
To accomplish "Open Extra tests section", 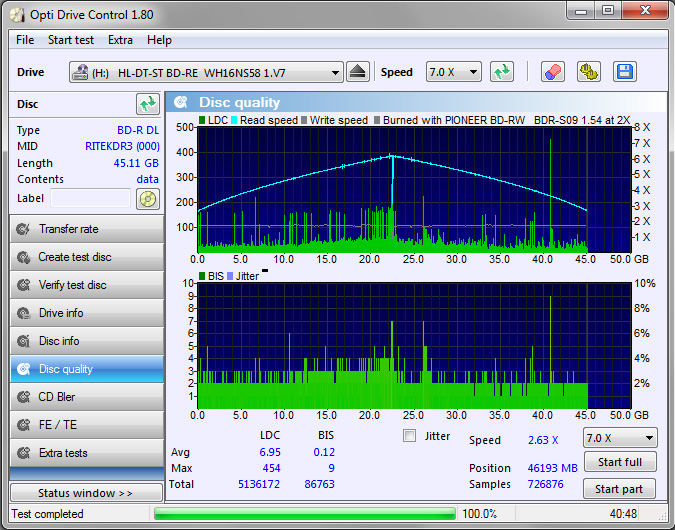I will tap(87, 453).
